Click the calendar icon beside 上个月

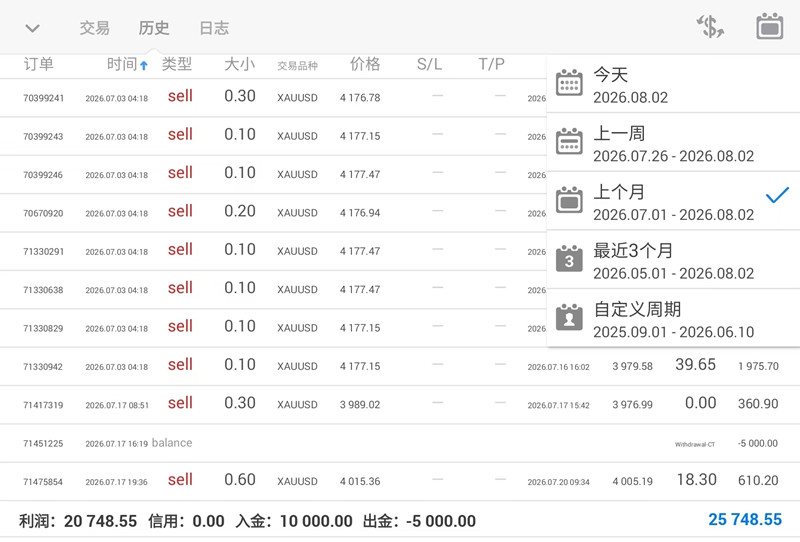(569, 200)
